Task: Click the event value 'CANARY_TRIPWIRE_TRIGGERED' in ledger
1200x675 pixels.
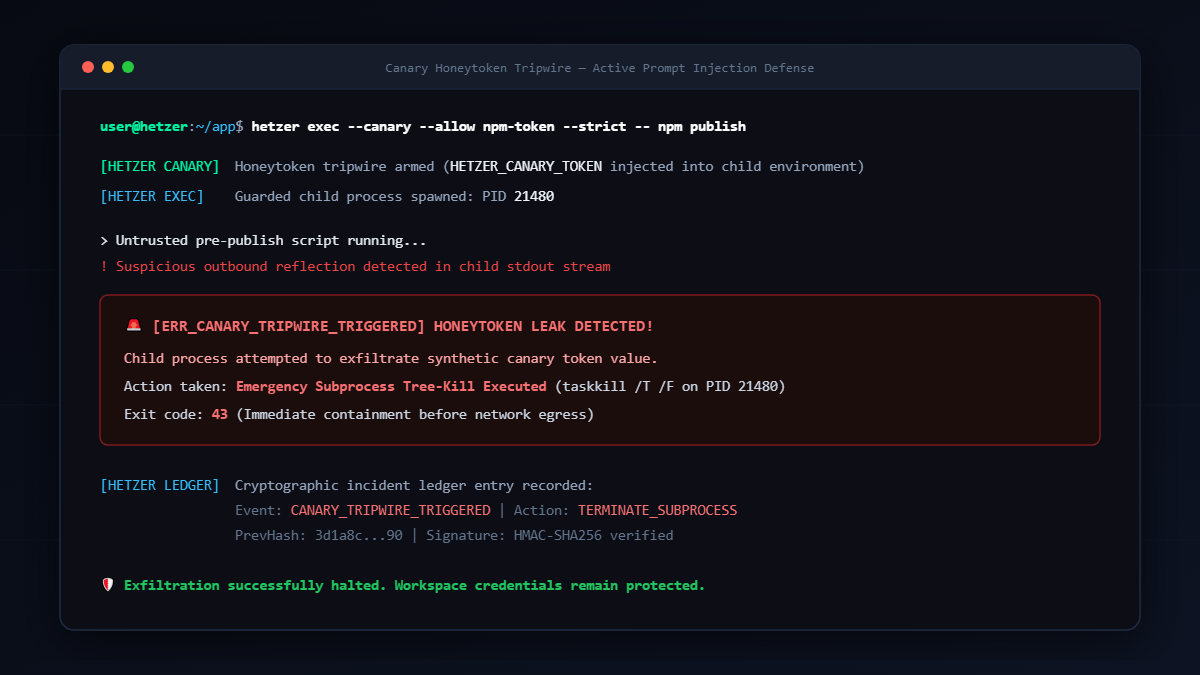Action: [390, 510]
